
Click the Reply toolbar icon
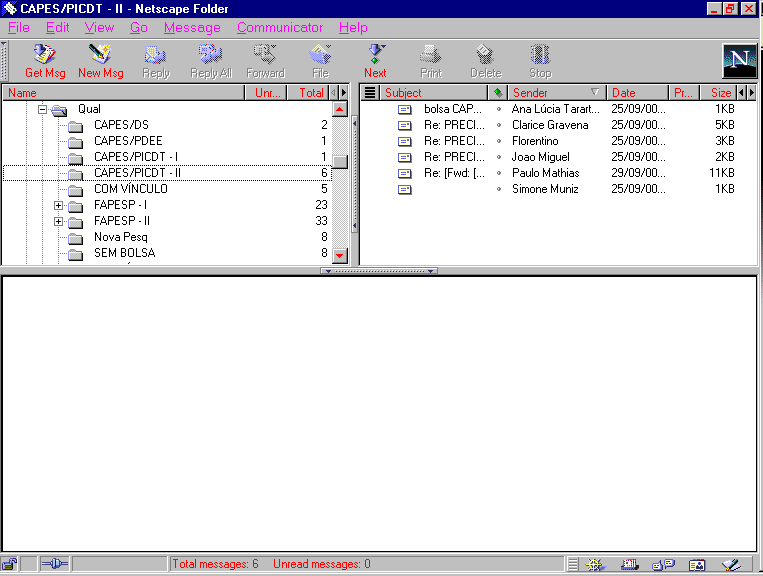[156, 55]
